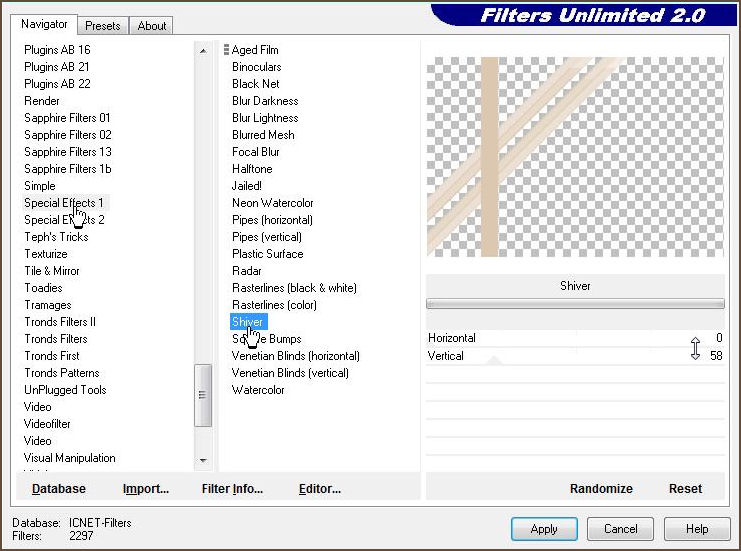This screenshot has width=741, height=551.
Task: Click the Shiver filter preview image
Action: click(x=575, y=157)
